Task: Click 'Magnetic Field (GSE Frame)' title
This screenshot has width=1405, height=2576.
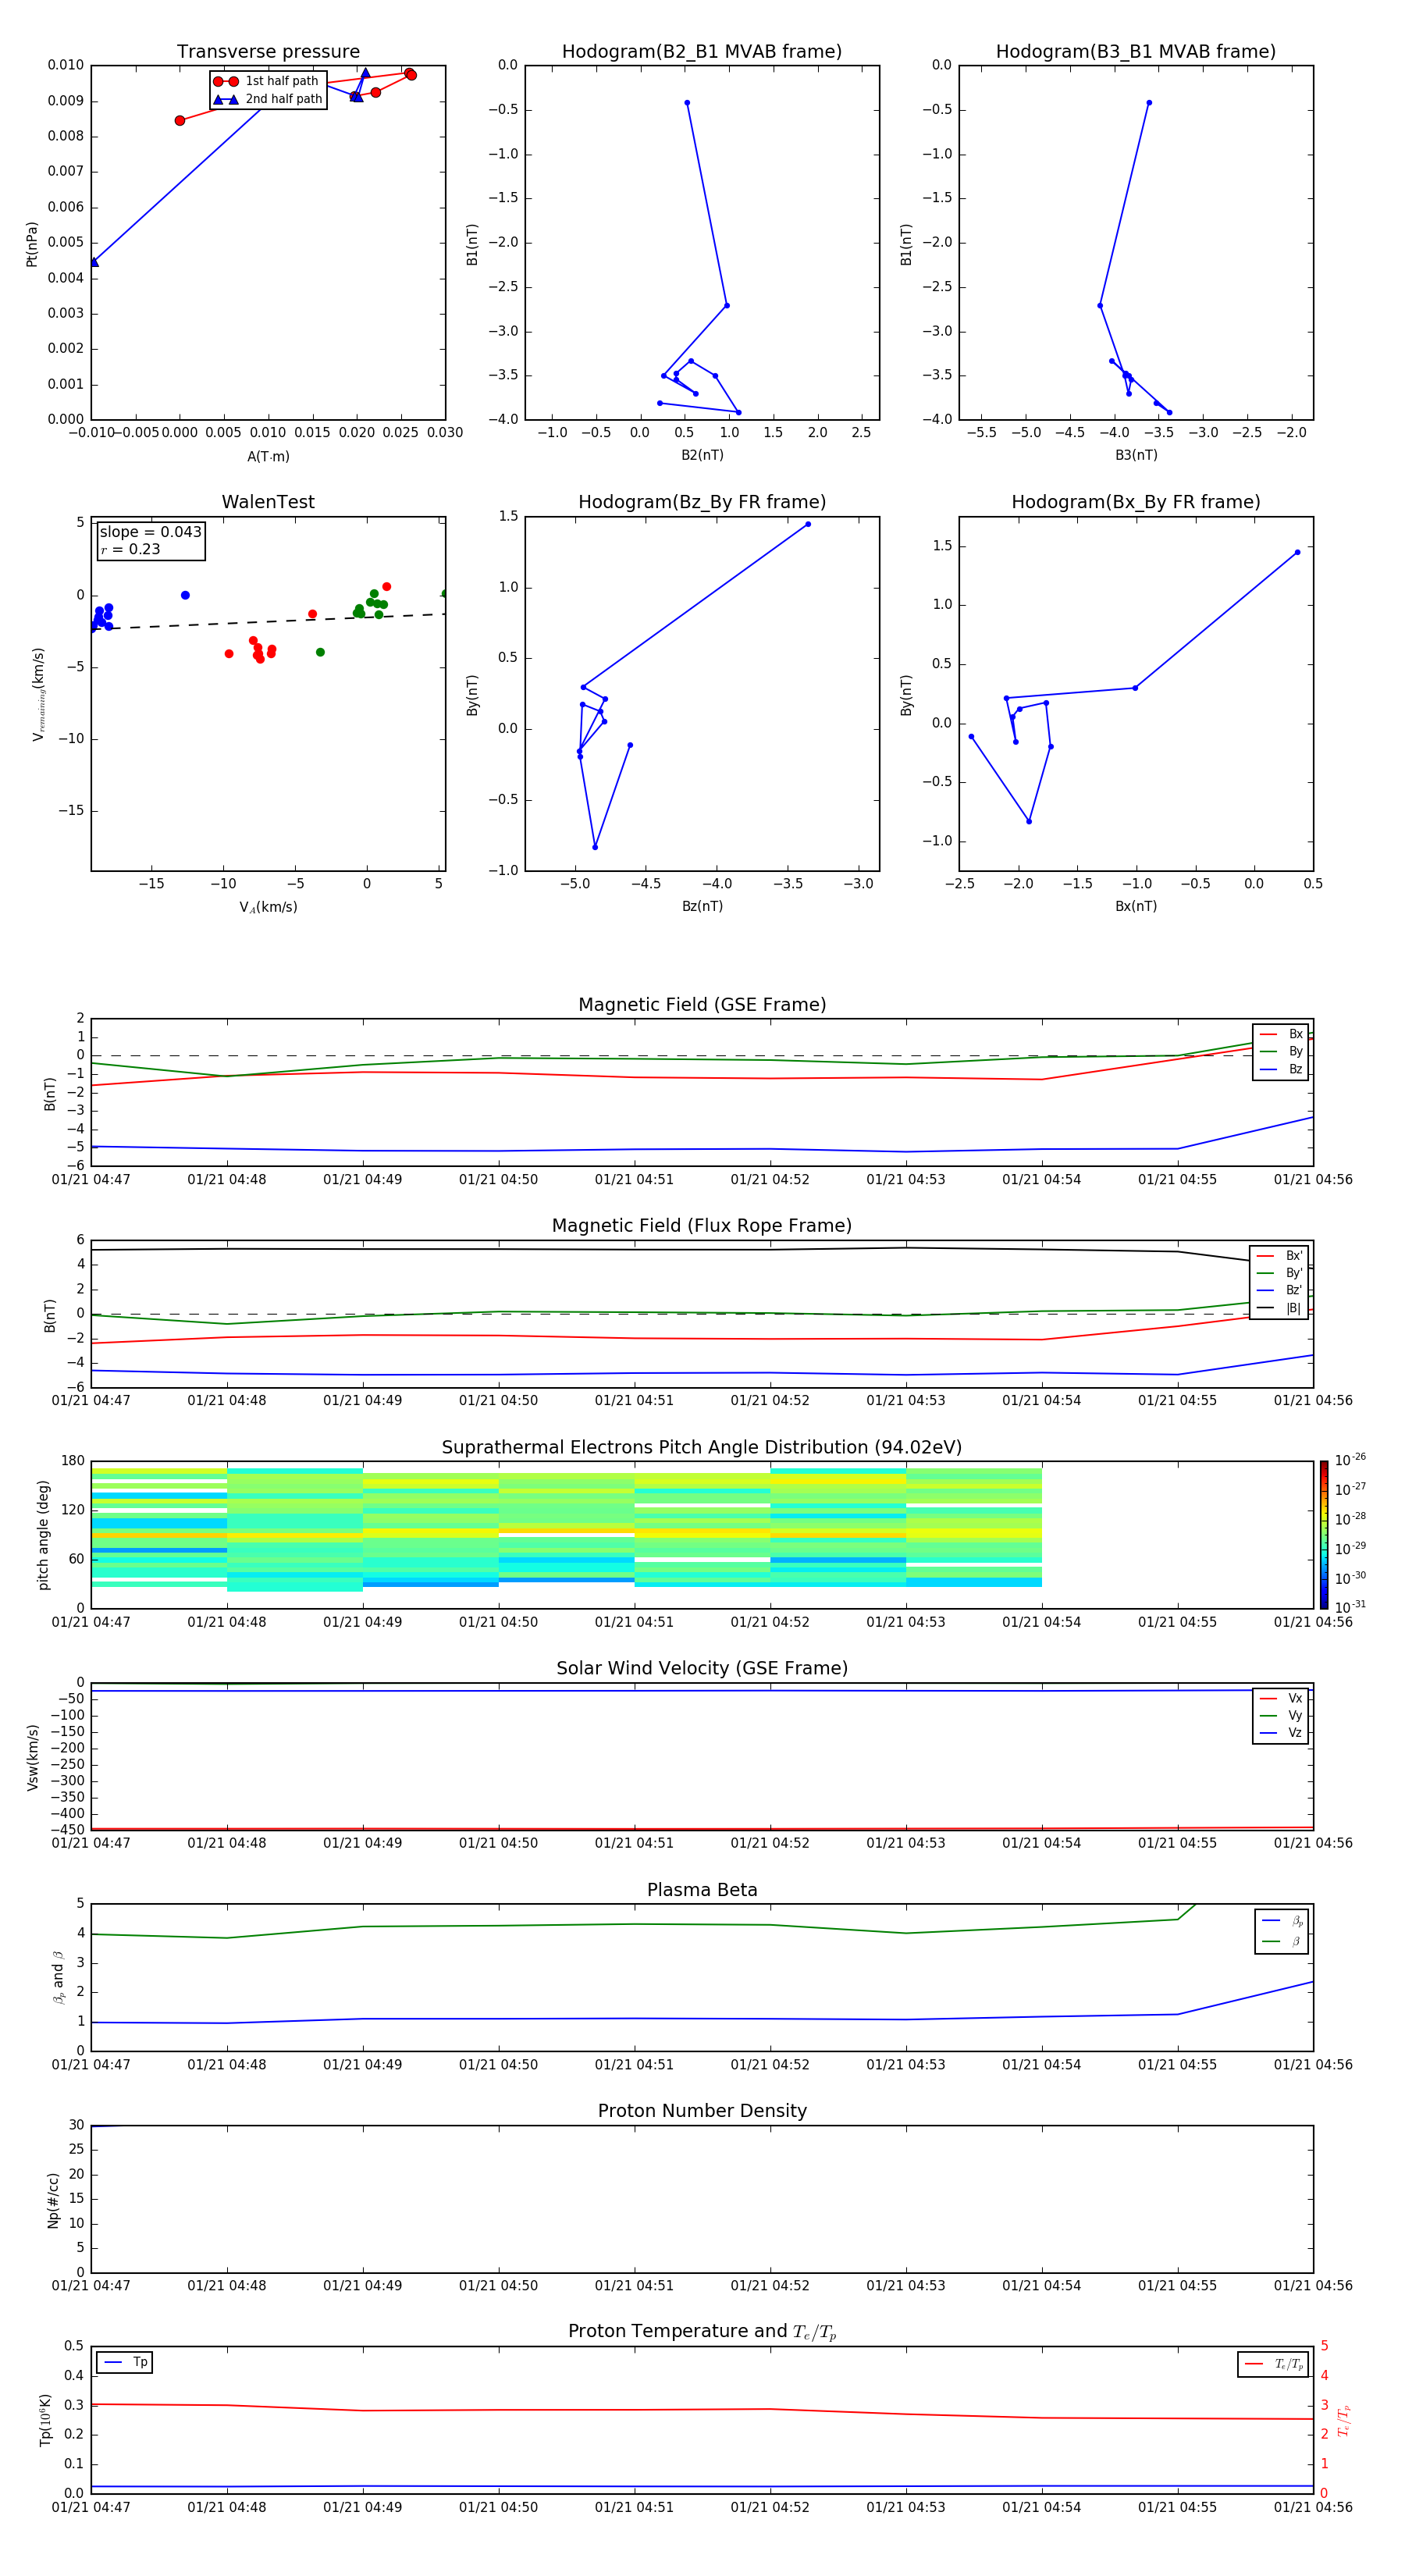Action: click(702, 1005)
